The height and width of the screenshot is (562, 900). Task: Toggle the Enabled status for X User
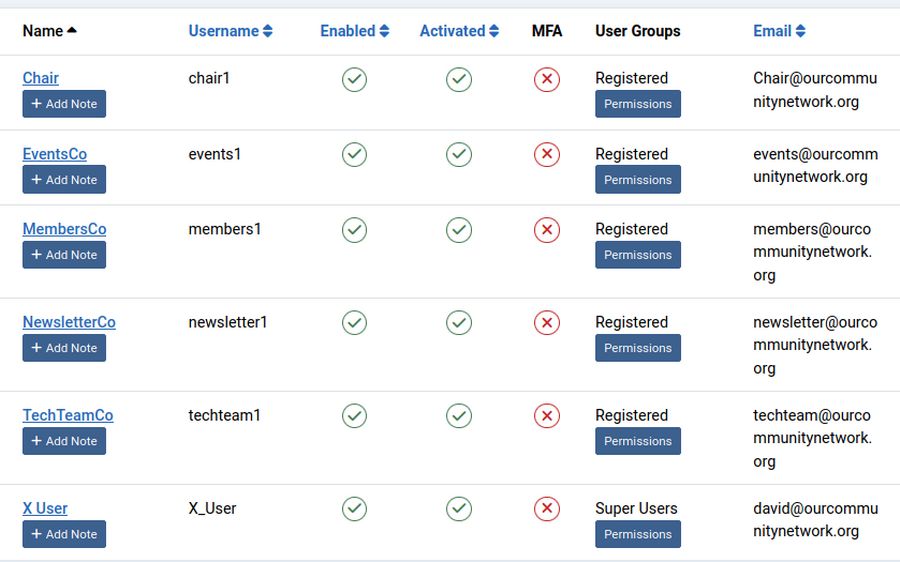click(354, 508)
